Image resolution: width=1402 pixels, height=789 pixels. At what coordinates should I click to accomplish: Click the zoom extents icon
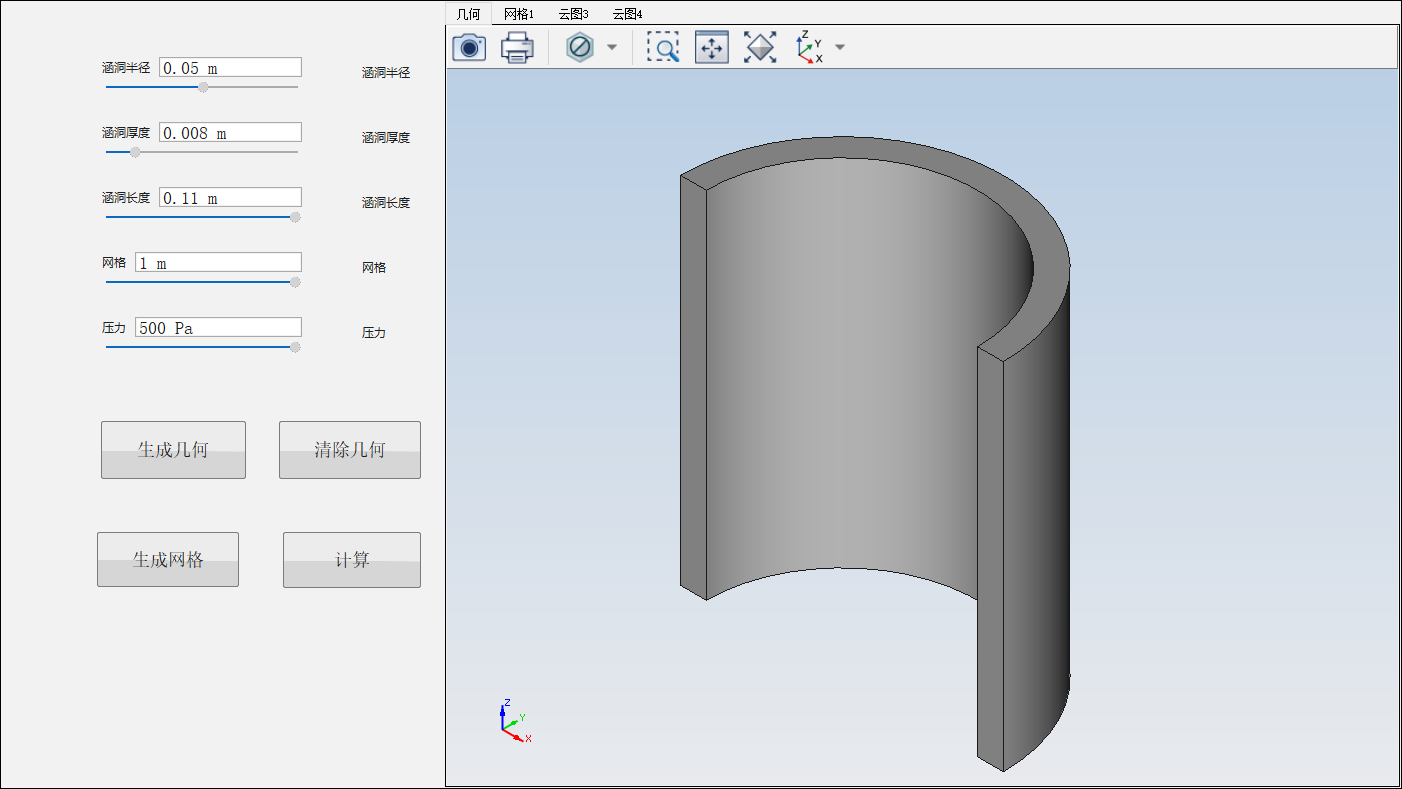click(x=760, y=47)
